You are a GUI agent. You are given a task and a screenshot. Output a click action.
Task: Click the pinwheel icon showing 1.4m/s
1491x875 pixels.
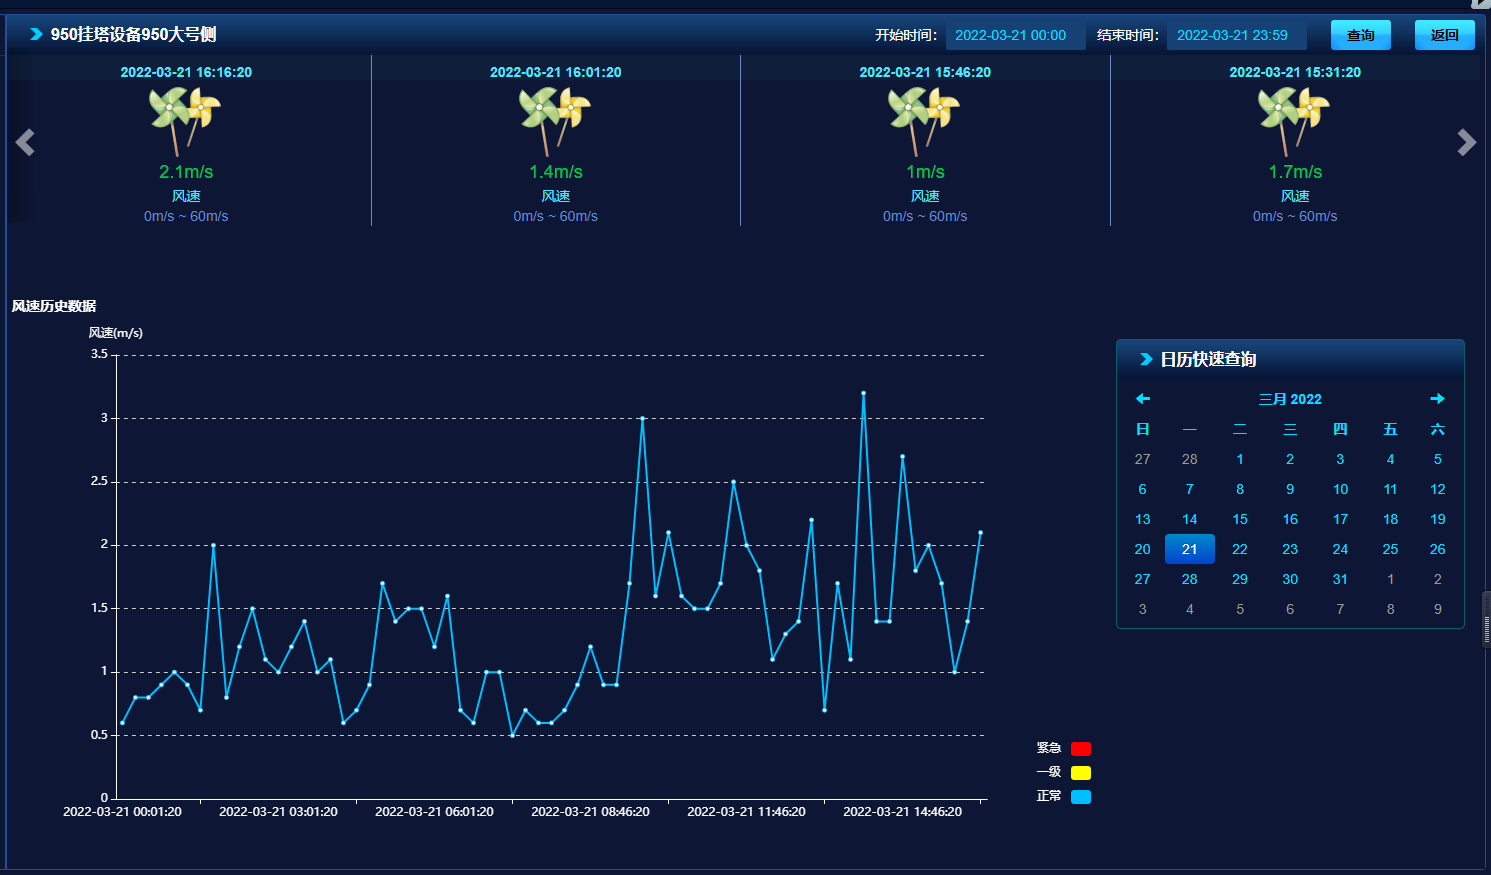click(x=555, y=120)
